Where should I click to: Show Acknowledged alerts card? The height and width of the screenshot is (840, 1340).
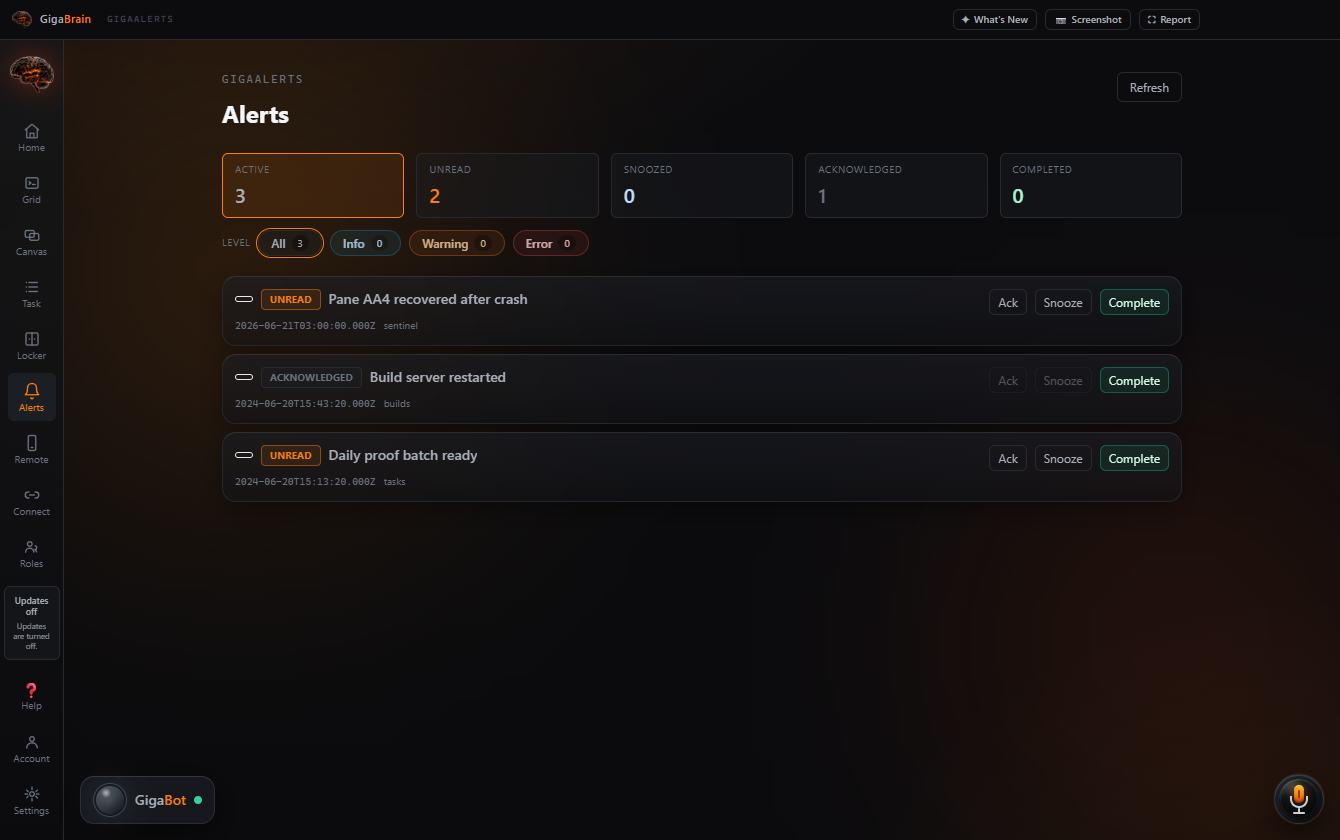click(896, 185)
